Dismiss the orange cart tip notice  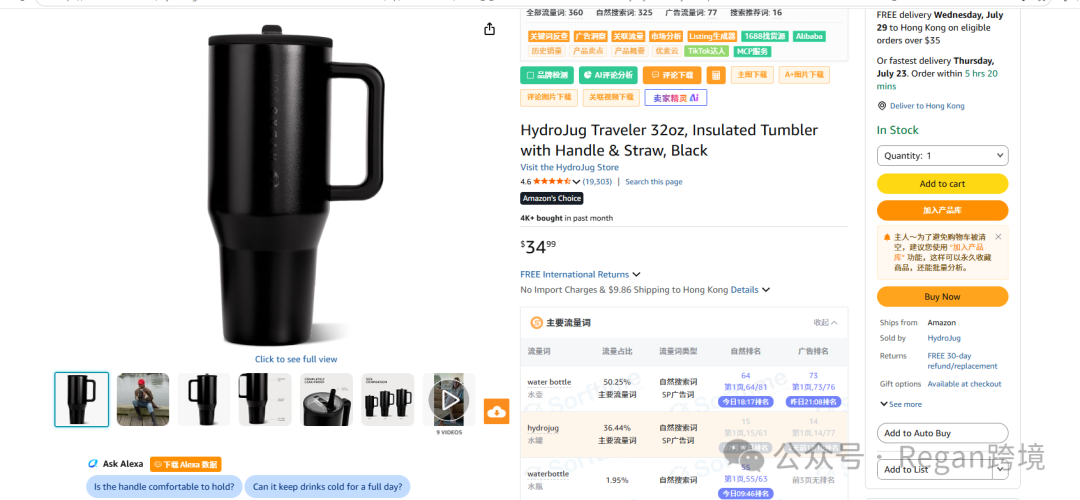click(998, 237)
